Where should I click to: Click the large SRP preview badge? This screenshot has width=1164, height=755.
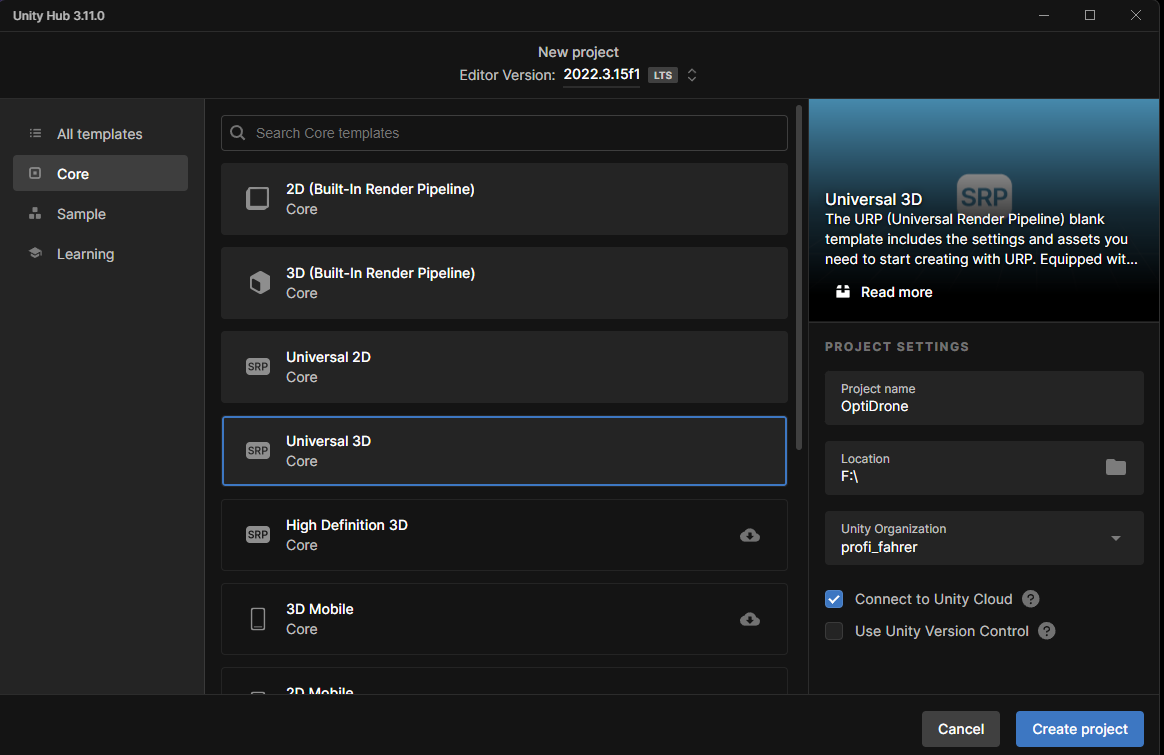(984, 195)
